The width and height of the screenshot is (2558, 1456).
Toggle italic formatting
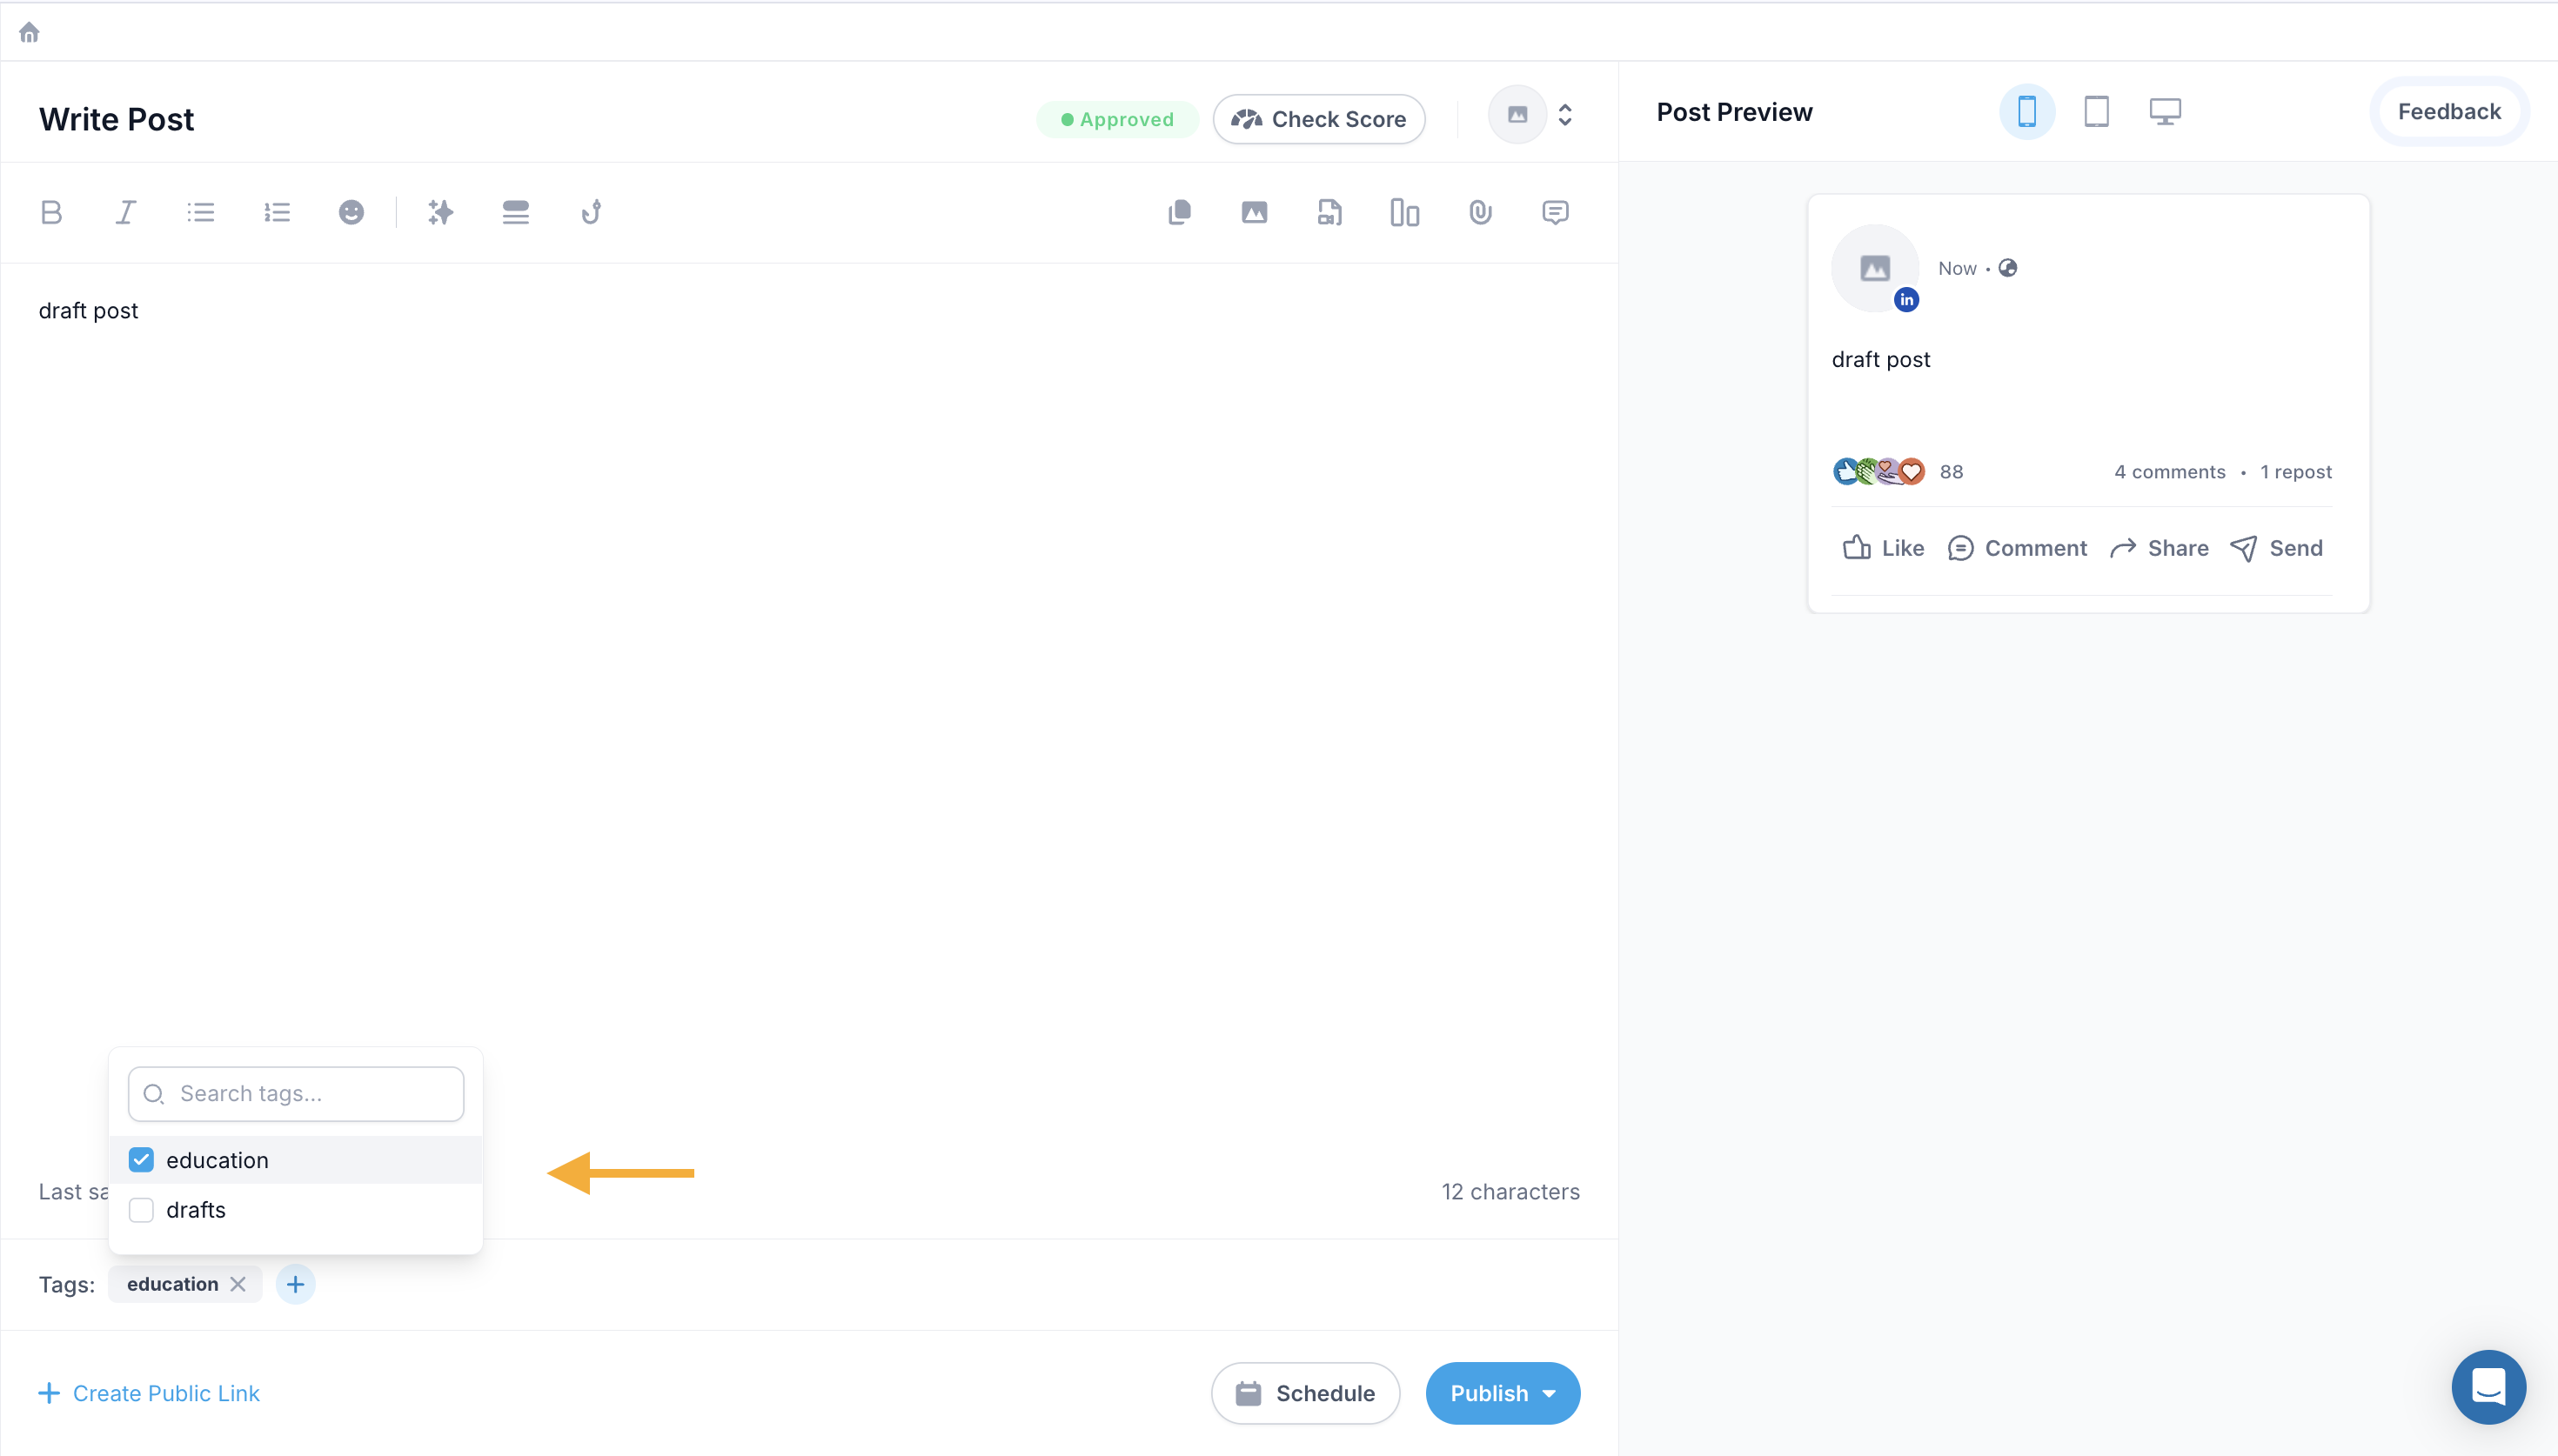[x=125, y=212]
